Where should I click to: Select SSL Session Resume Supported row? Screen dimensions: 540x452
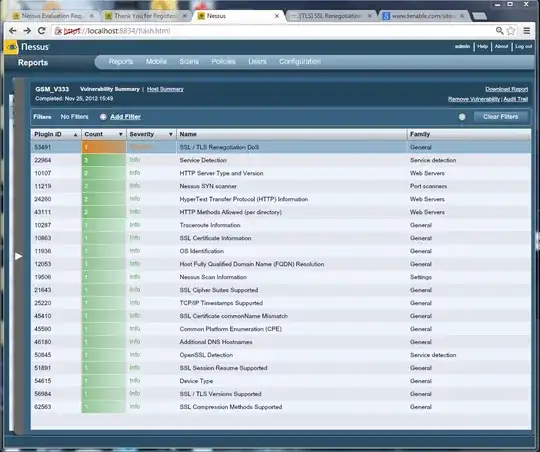[x=281, y=368]
